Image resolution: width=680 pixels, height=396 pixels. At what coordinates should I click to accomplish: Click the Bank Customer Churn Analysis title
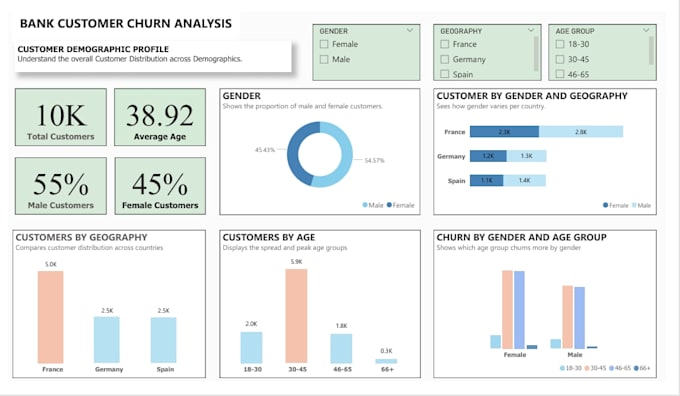tap(126, 23)
